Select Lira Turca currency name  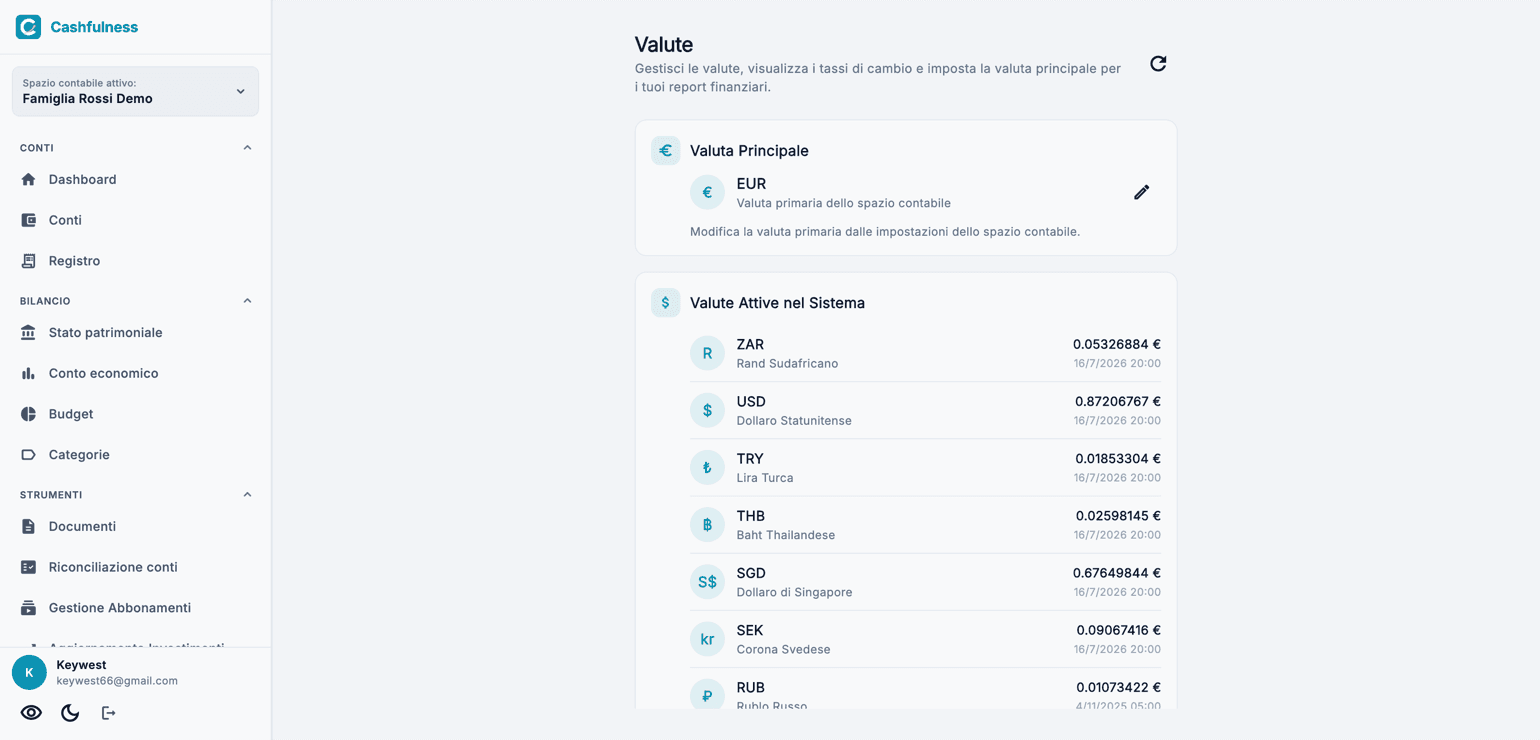pos(765,478)
